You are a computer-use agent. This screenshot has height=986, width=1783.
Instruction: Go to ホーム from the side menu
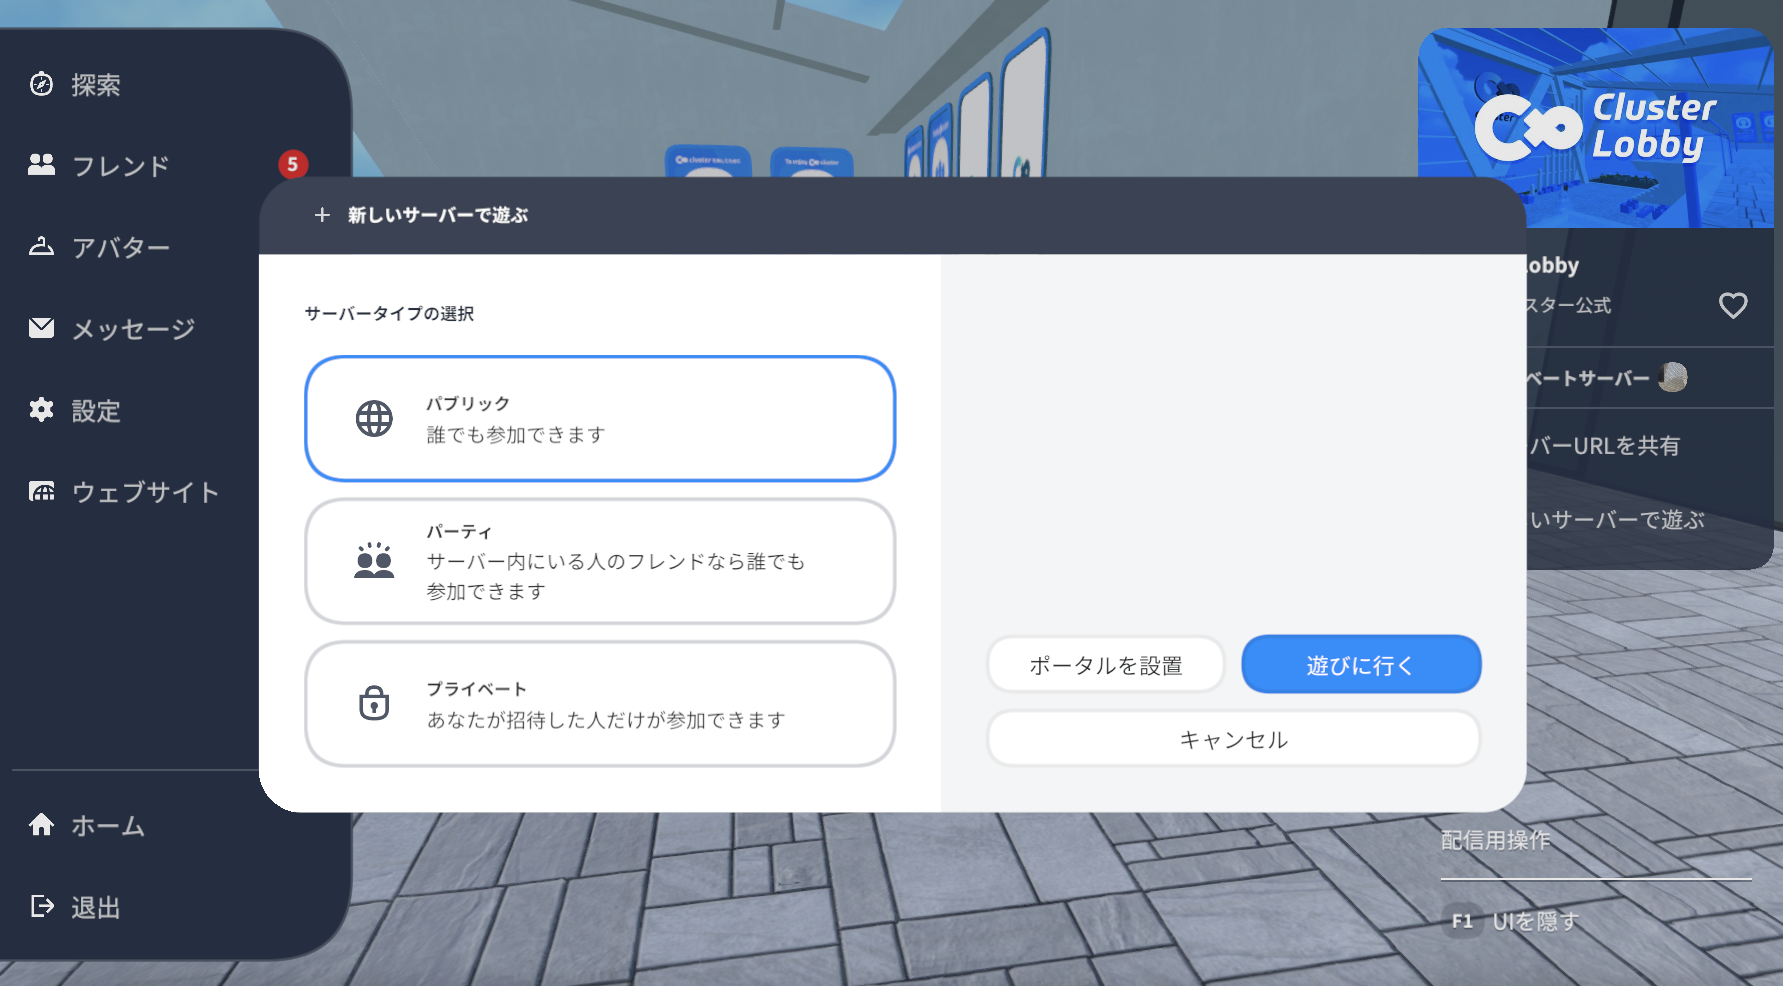pos(108,826)
